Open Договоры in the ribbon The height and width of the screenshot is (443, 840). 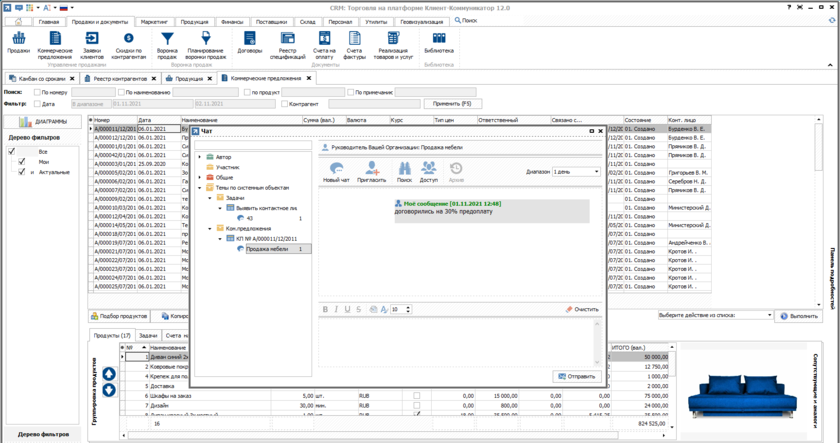(250, 43)
